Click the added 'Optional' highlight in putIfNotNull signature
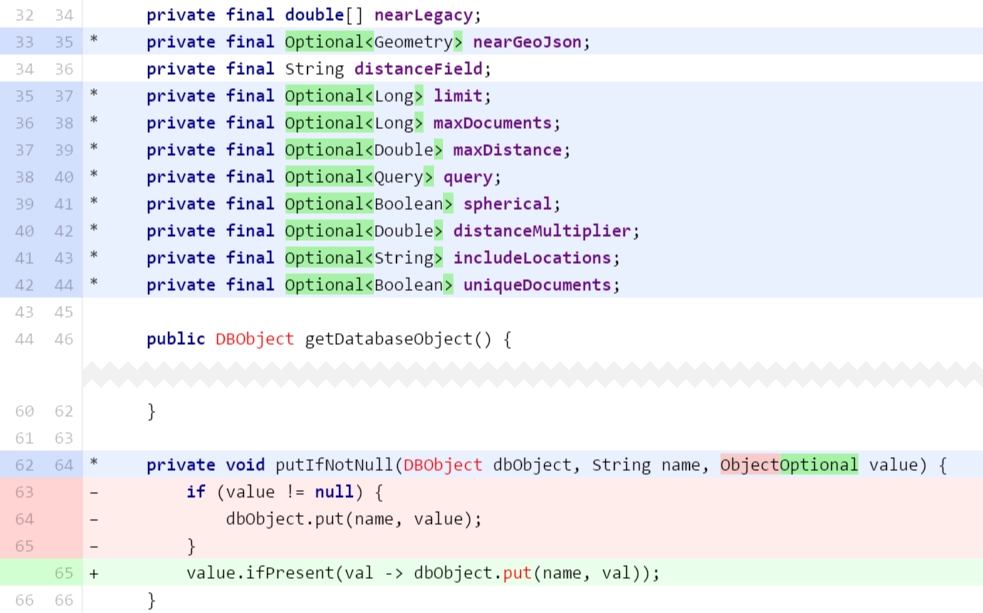This screenshot has width=983, height=613. 819,465
